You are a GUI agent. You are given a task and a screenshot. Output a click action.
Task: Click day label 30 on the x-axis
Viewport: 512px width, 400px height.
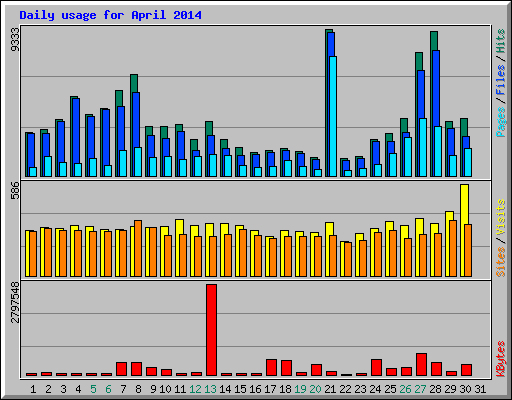pyautogui.click(x=465, y=389)
